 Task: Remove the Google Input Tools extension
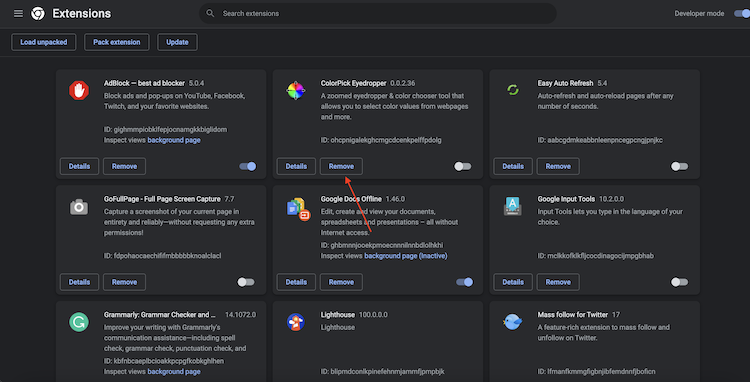[558, 282]
